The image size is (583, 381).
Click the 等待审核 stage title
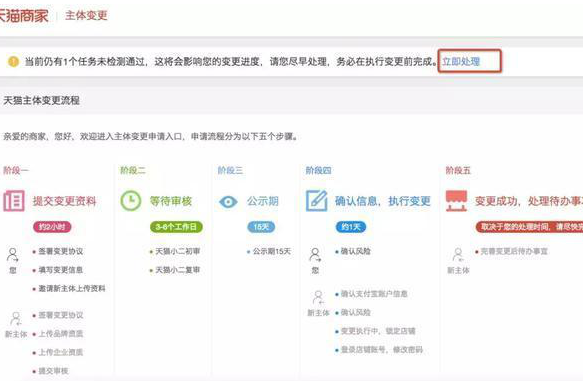coord(171,201)
